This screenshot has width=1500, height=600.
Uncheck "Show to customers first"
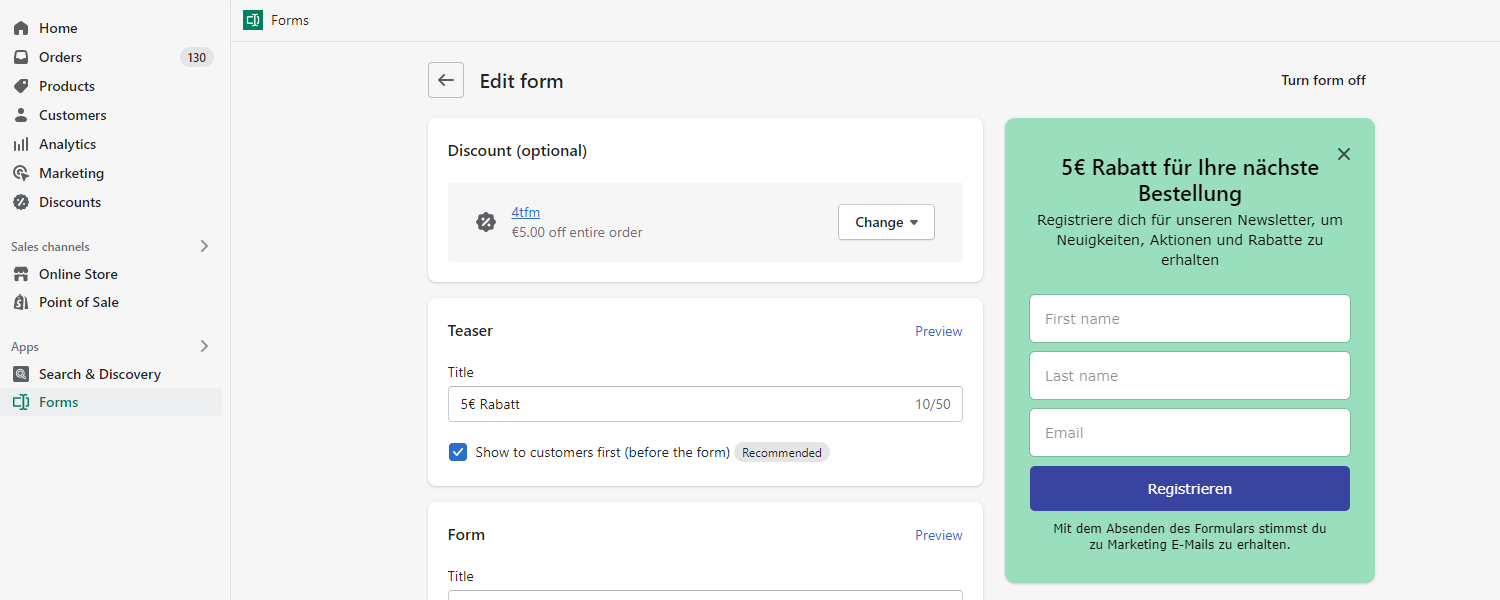click(457, 452)
